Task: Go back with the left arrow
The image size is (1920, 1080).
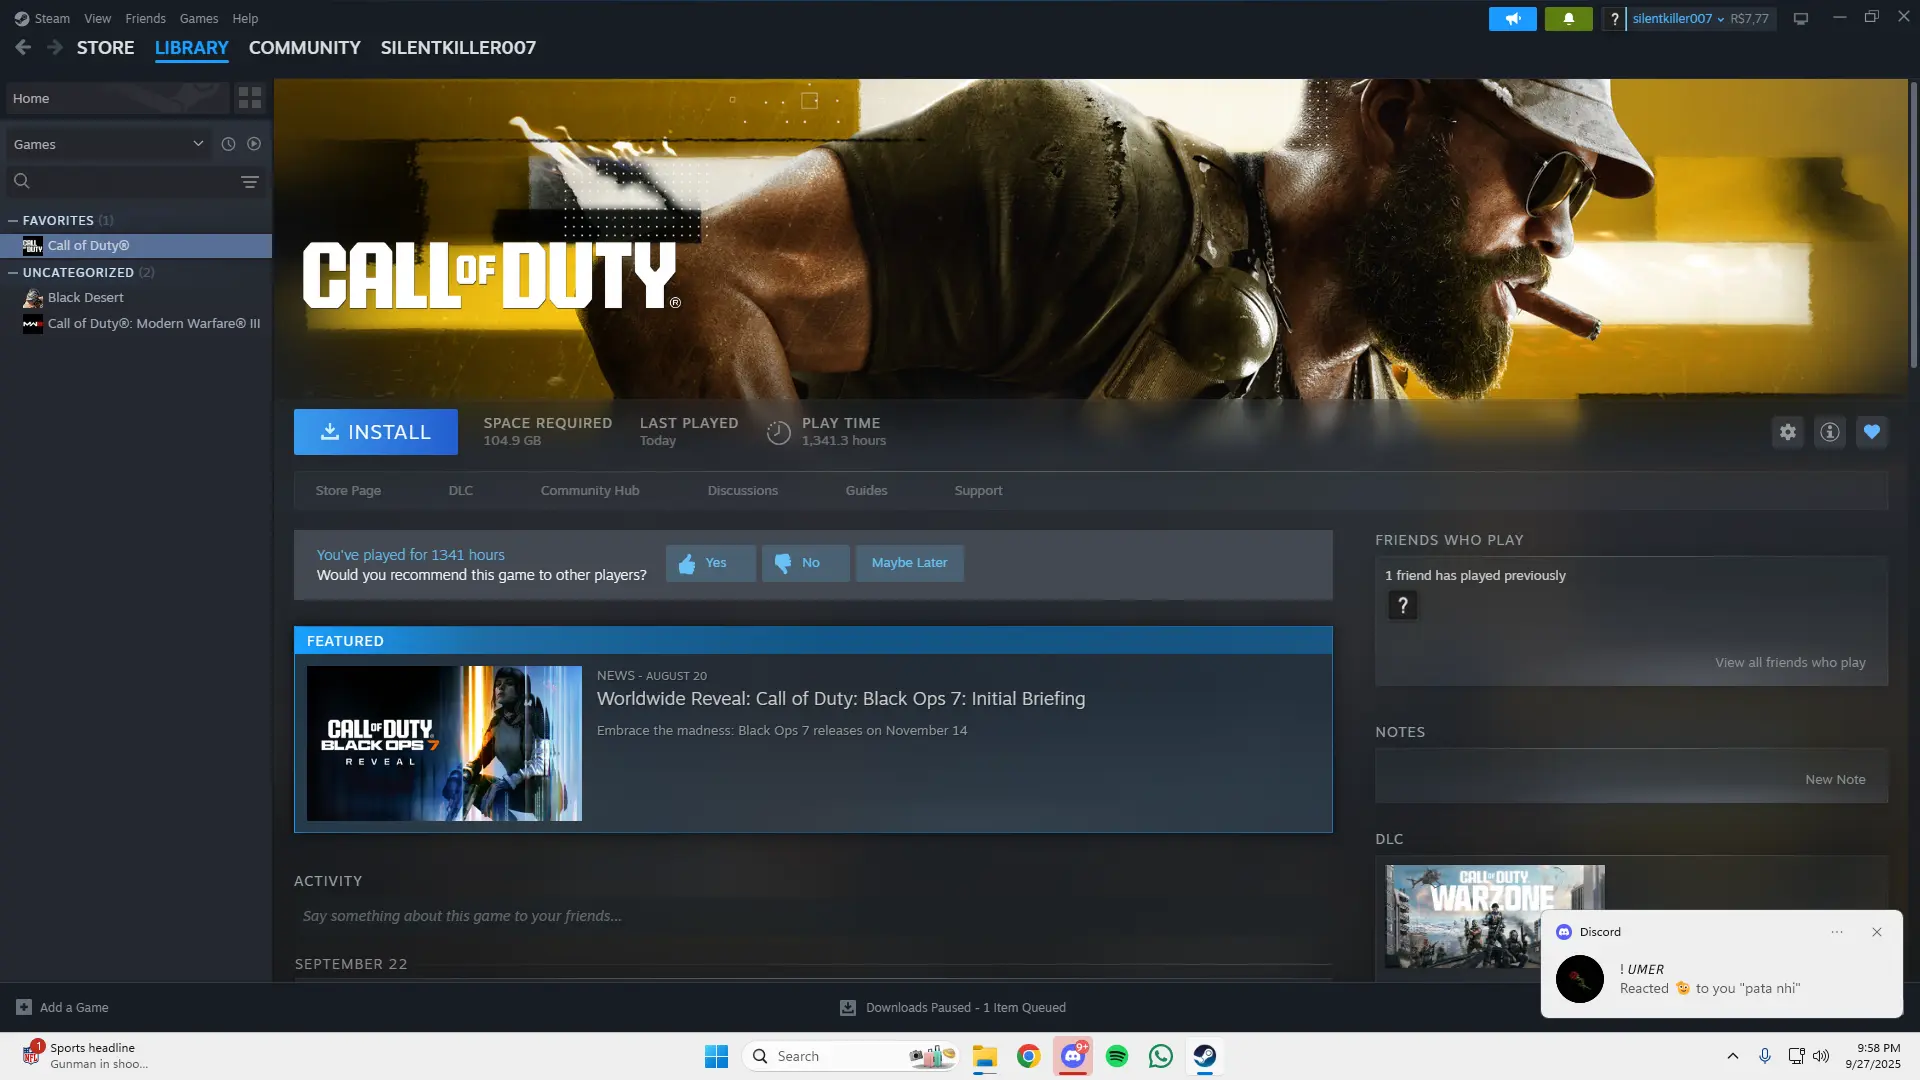Action: 23,47
